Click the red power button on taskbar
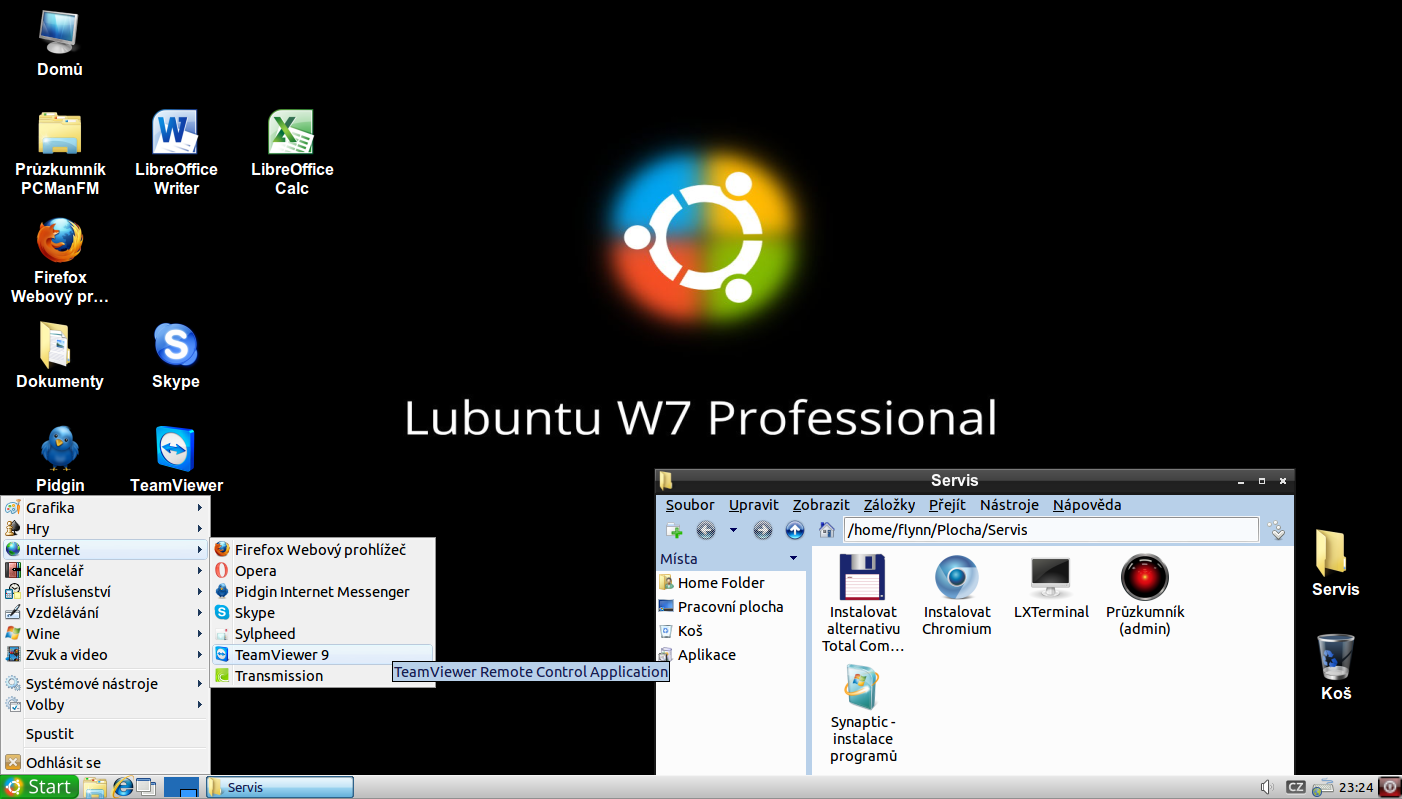 (1390, 787)
